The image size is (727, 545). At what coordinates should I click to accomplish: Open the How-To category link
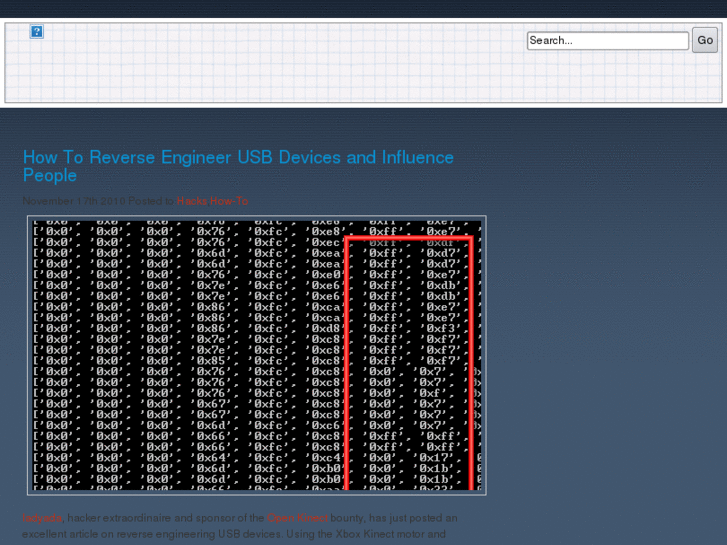tap(229, 201)
